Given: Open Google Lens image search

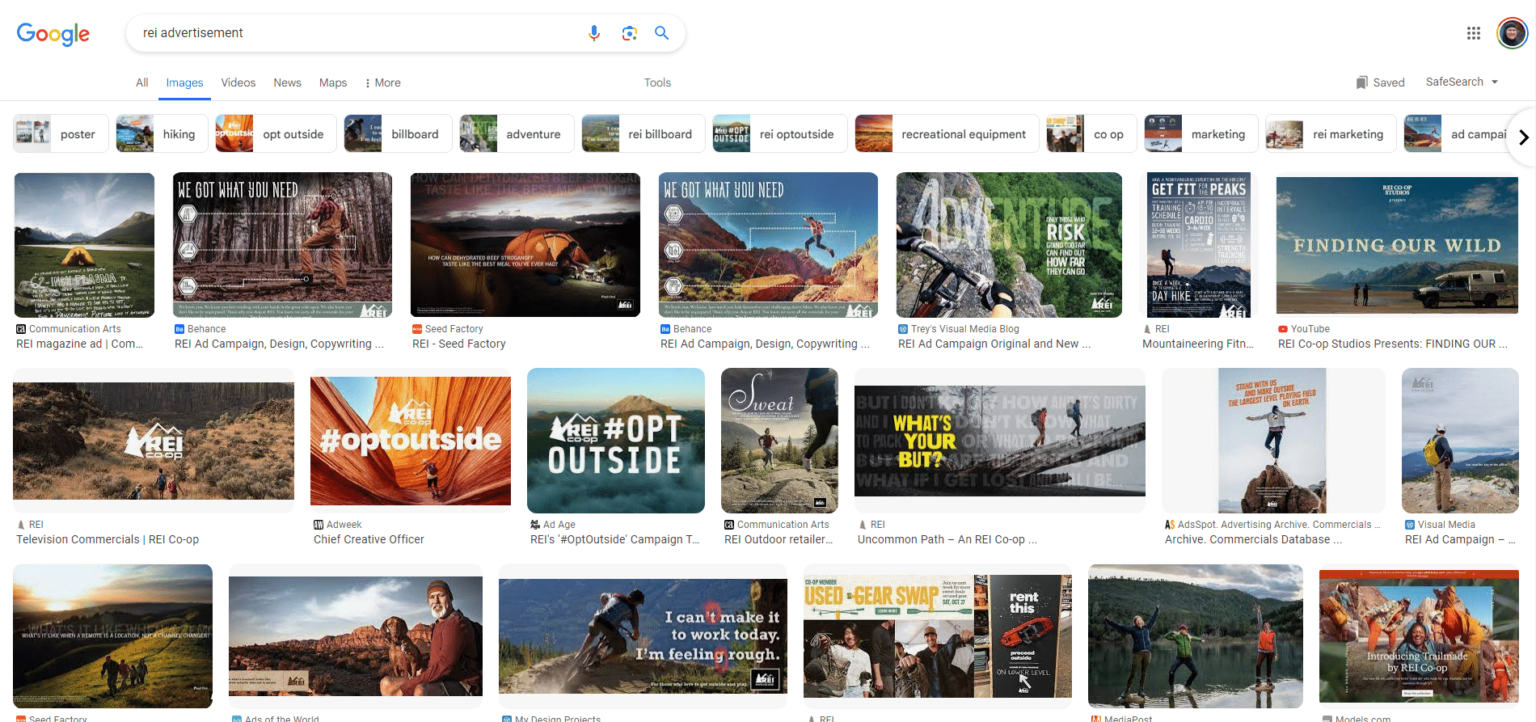Looking at the screenshot, I should tap(629, 33).
